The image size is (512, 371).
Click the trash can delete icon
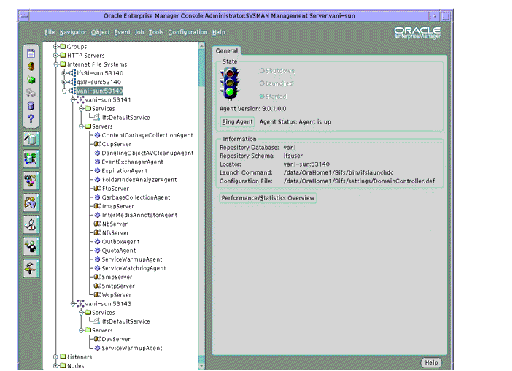pos(31,106)
